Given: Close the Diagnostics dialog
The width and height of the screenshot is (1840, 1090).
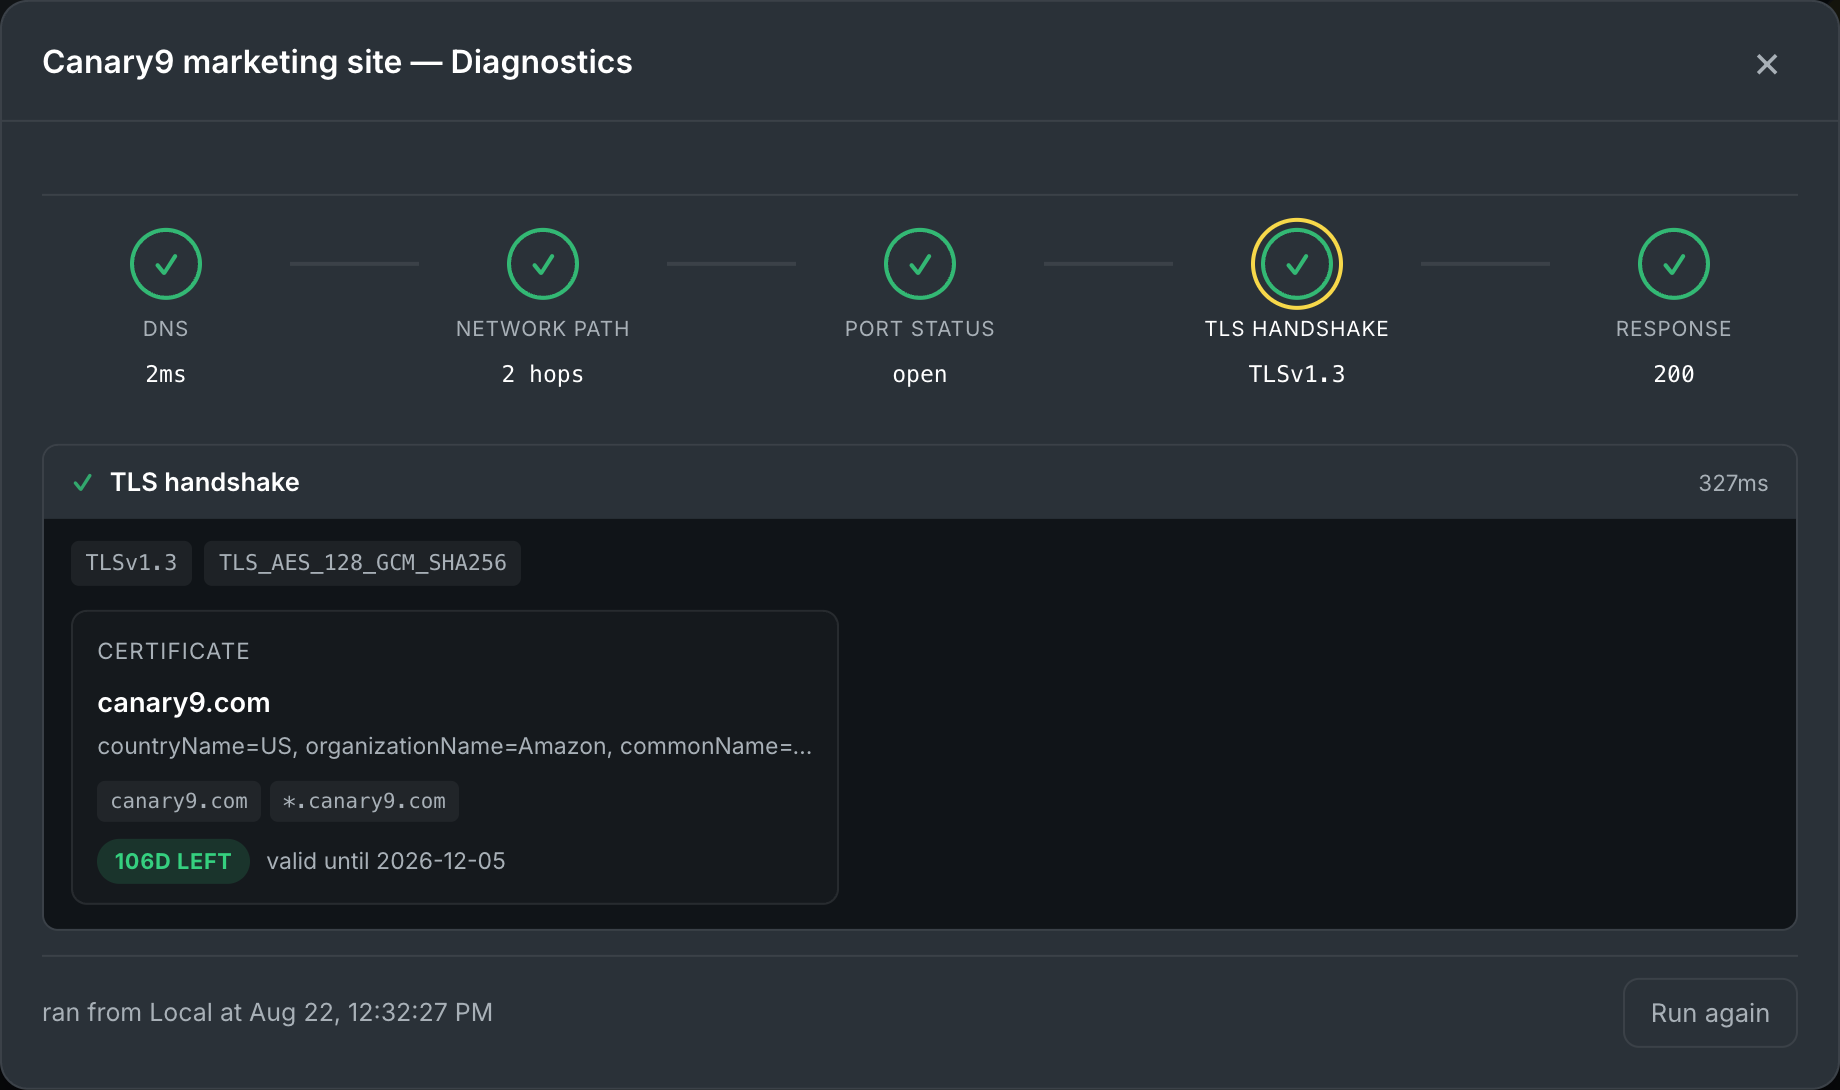Looking at the screenshot, I should tap(1767, 64).
